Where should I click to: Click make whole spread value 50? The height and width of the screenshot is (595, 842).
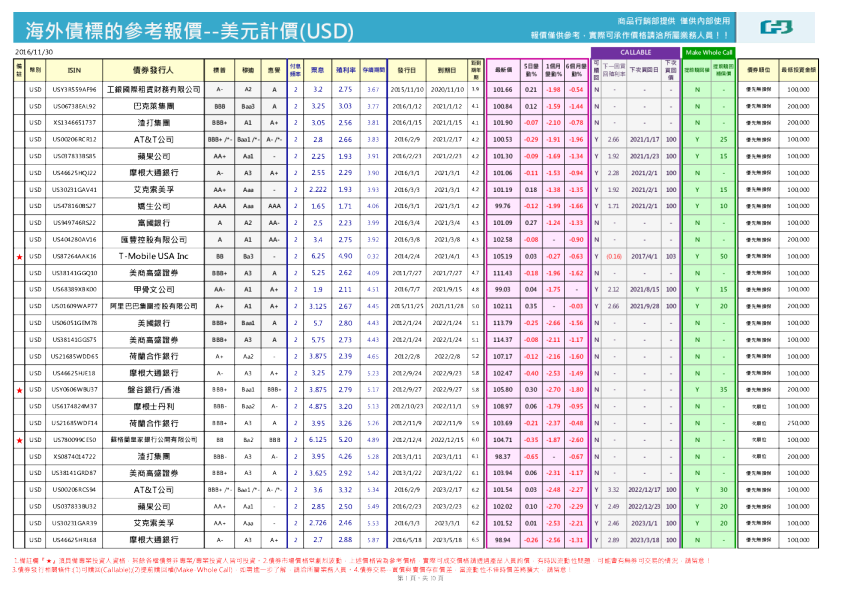tap(724, 256)
